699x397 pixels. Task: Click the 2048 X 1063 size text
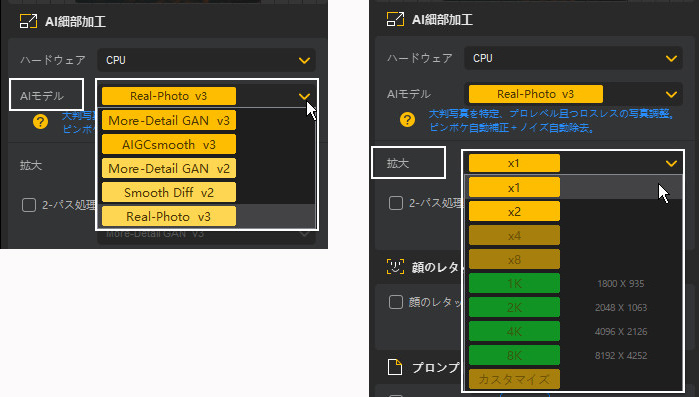click(621, 308)
